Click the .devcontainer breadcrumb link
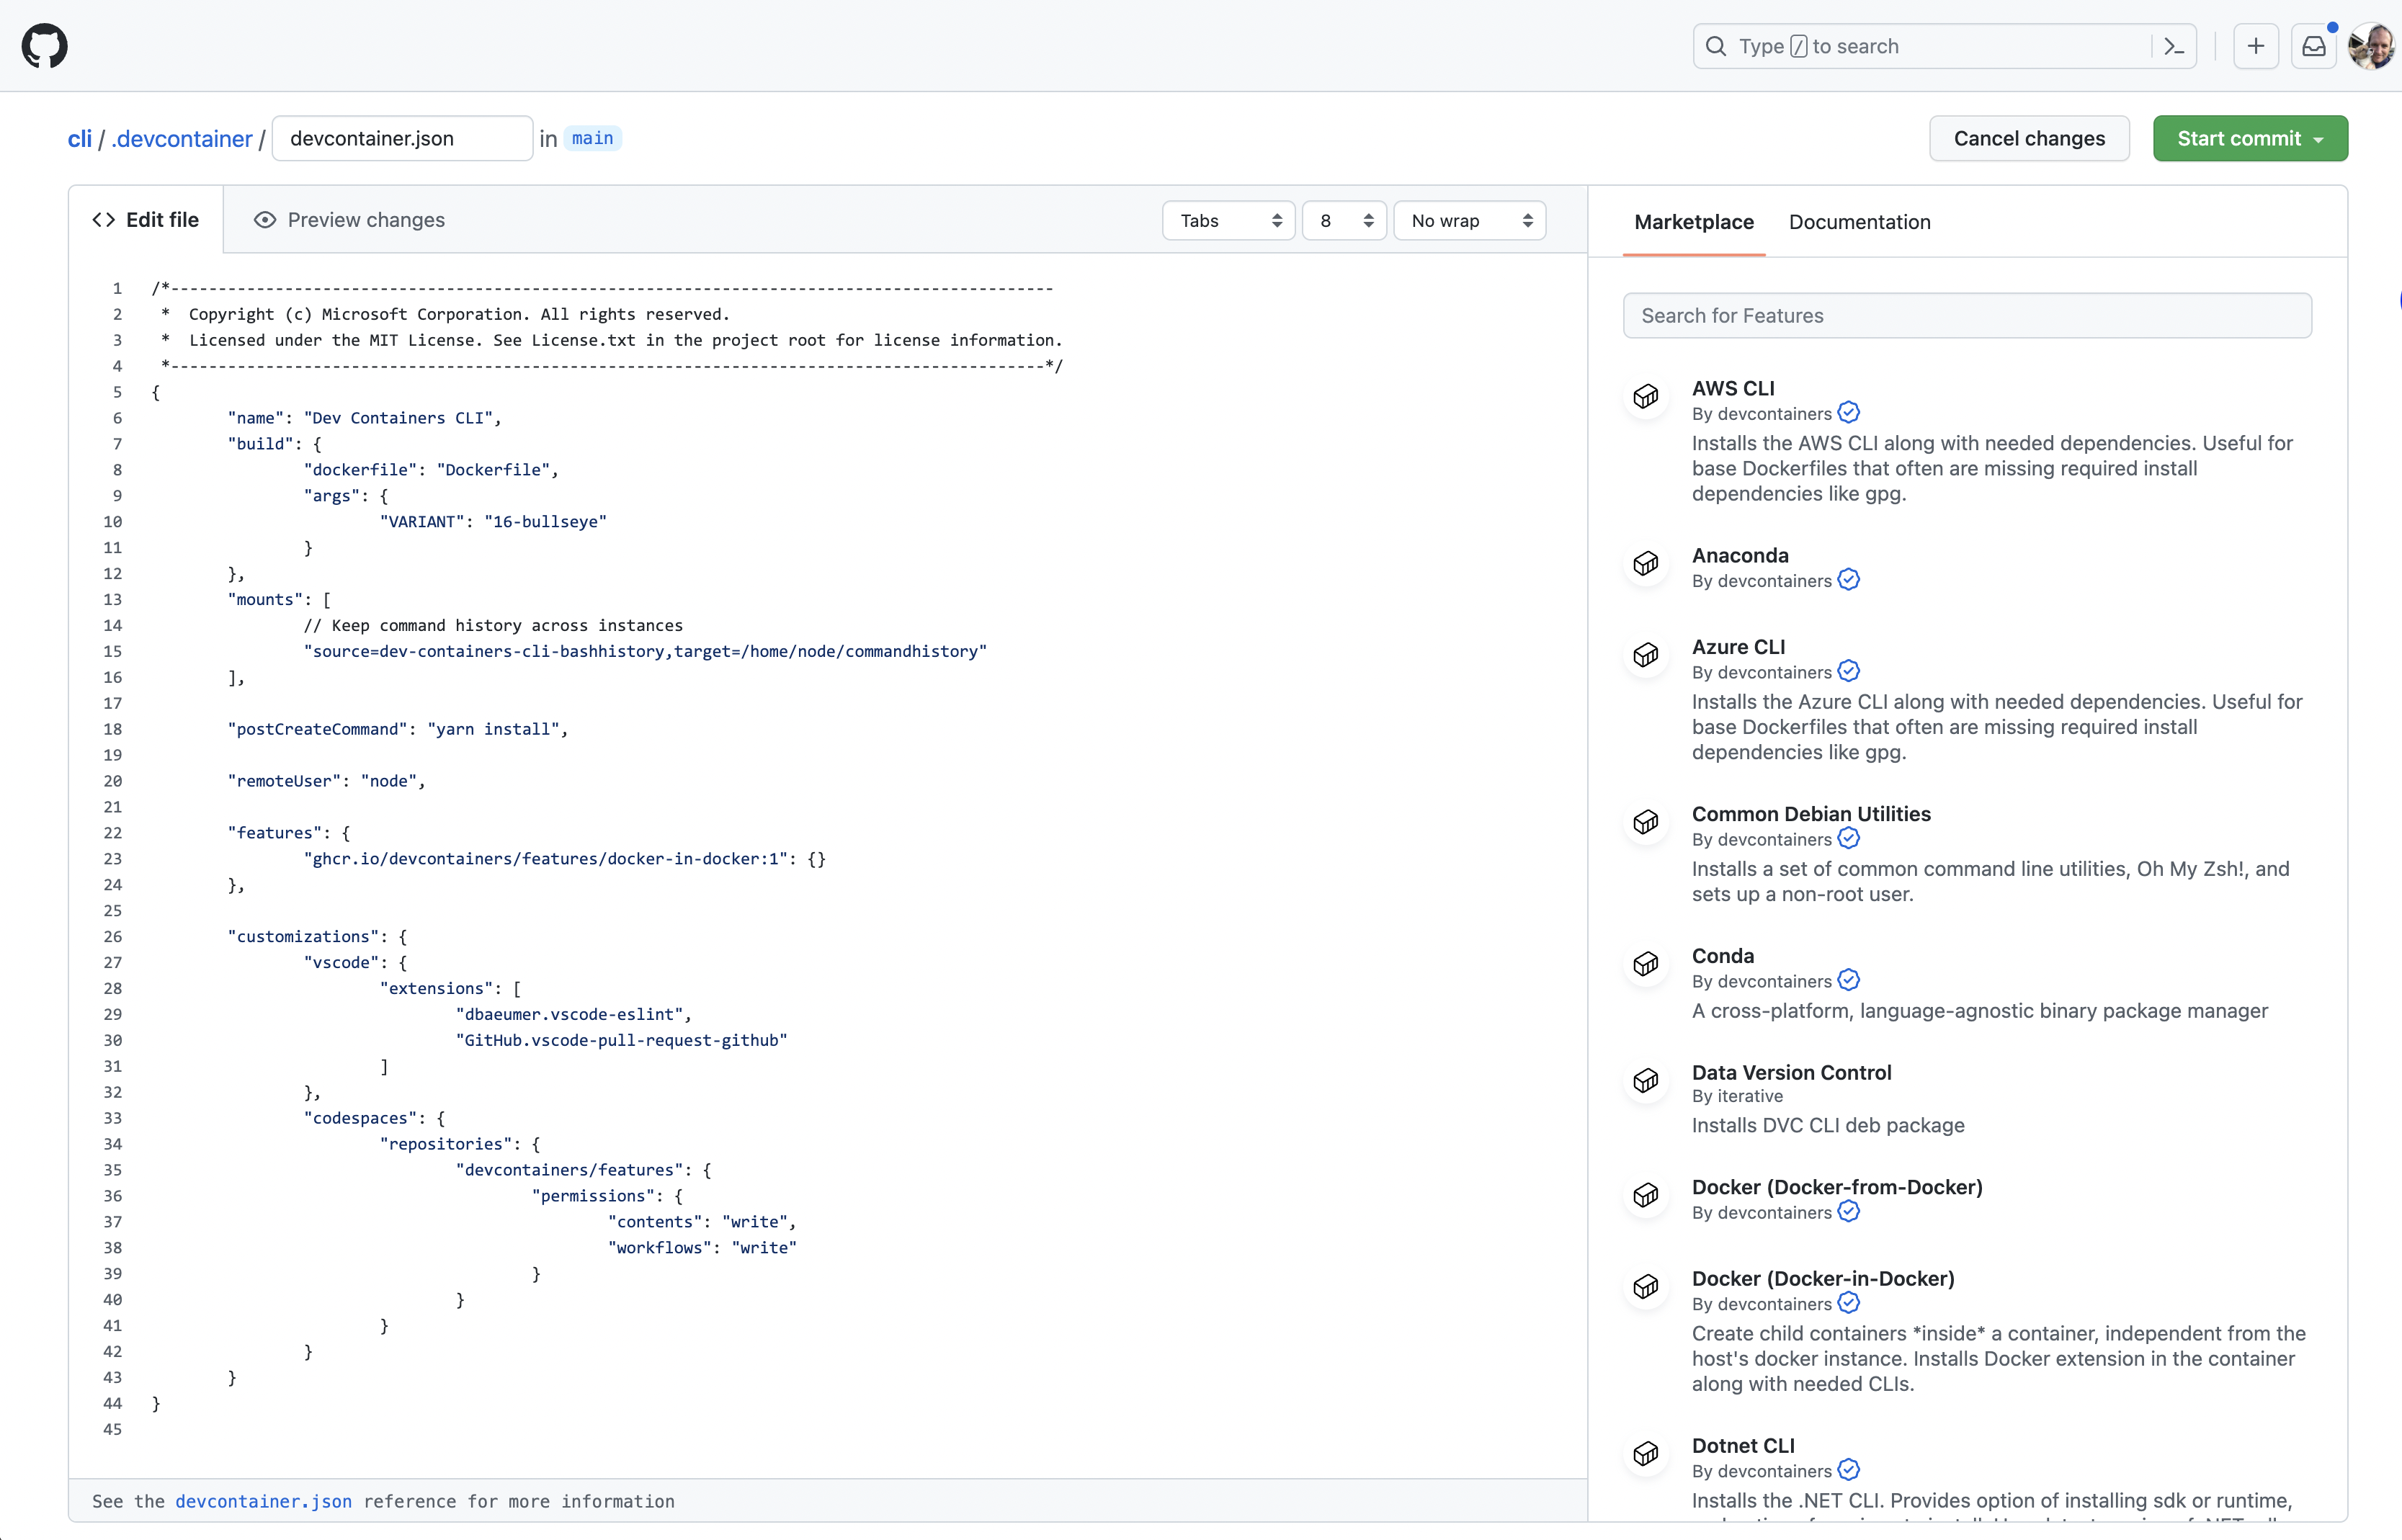The height and width of the screenshot is (1540, 2402). (181, 138)
